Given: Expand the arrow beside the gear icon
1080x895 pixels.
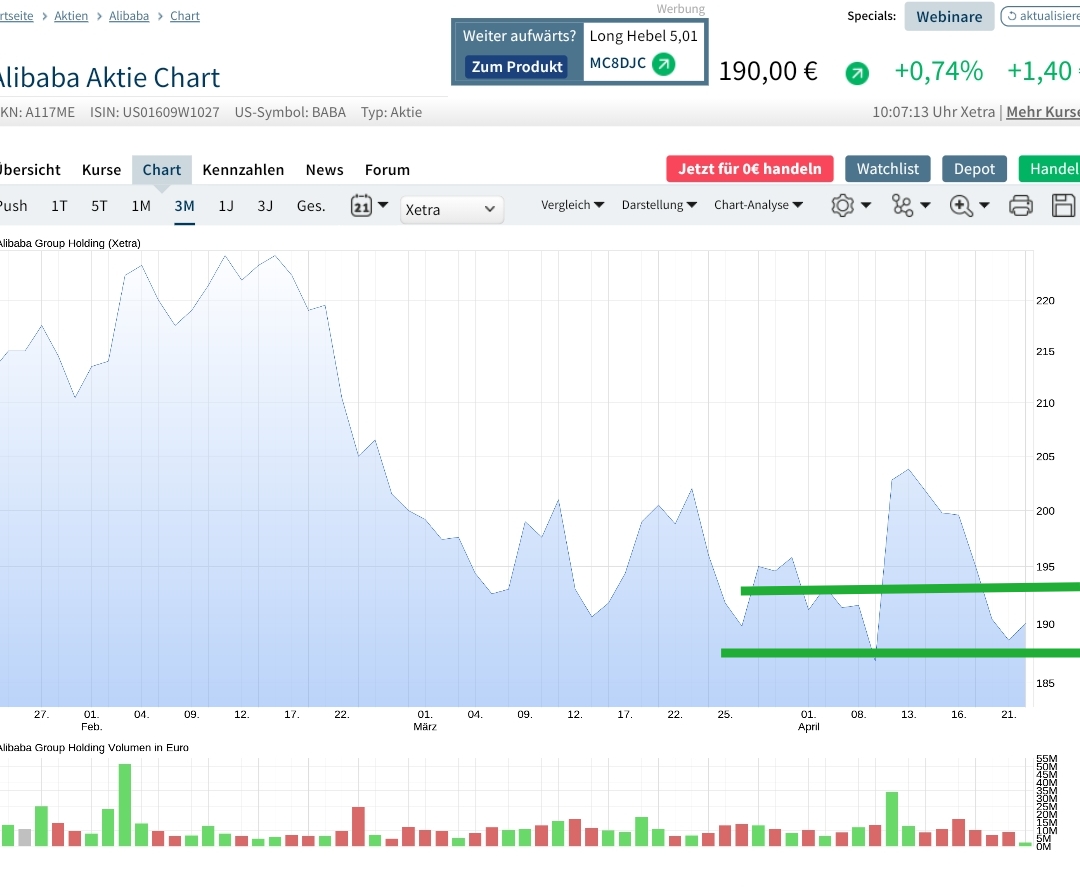Looking at the screenshot, I should pos(866,205).
